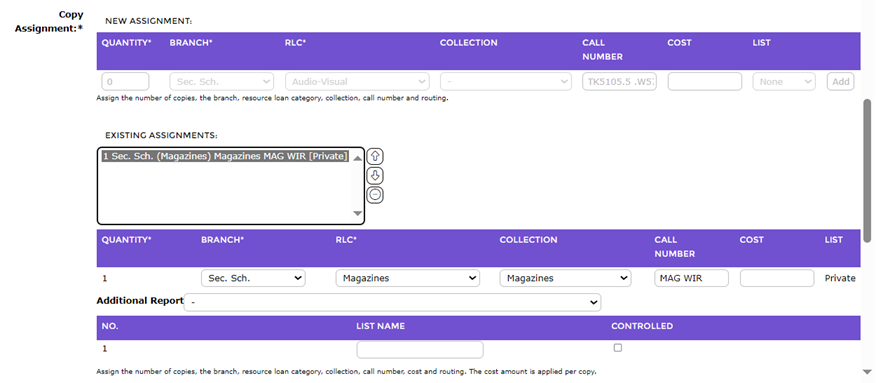The height and width of the screenshot is (383, 876).
Task: Click the Private list value text
Action: [840, 278]
